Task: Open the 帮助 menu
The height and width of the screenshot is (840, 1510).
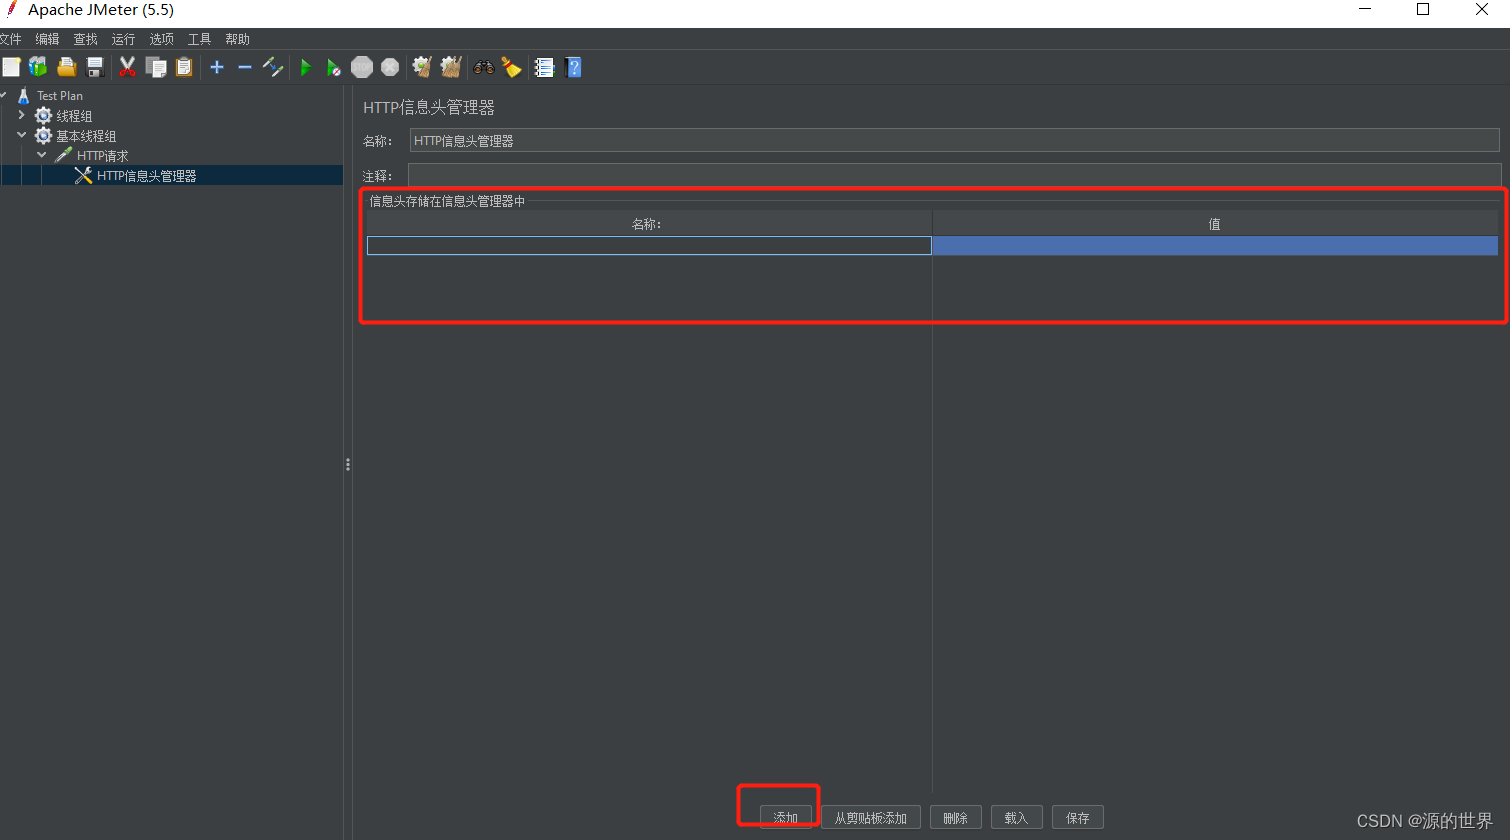Action: coord(237,39)
